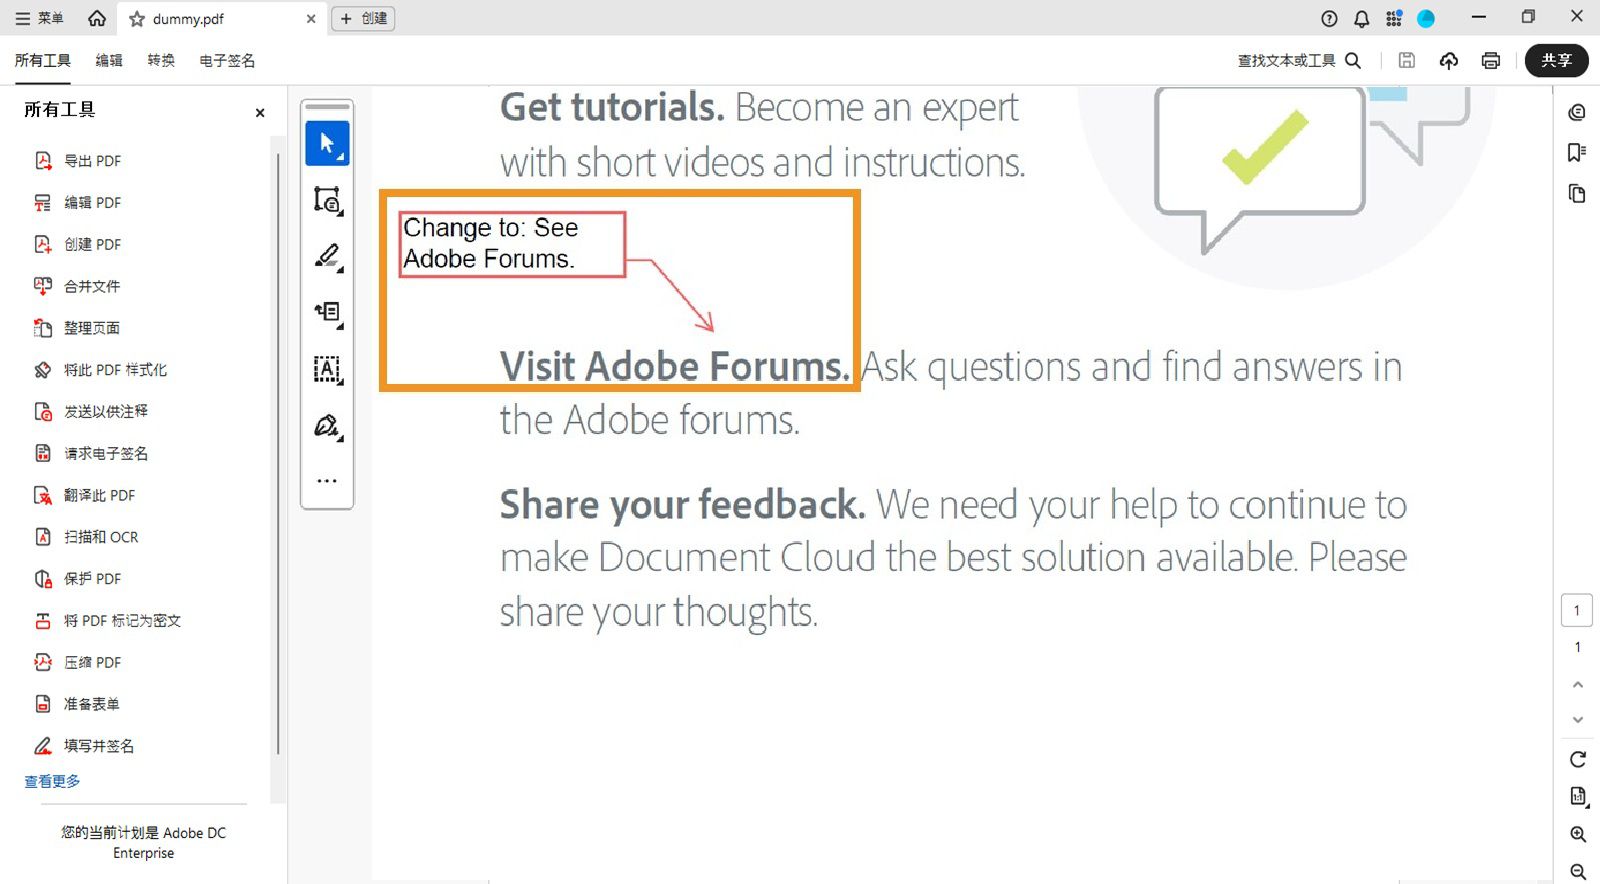Click the 共享 share button
The image size is (1600, 884).
[1556, 61]
